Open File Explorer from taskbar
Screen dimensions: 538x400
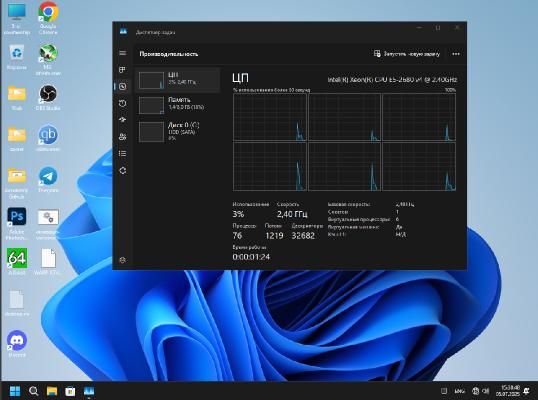tap(52, 391)
